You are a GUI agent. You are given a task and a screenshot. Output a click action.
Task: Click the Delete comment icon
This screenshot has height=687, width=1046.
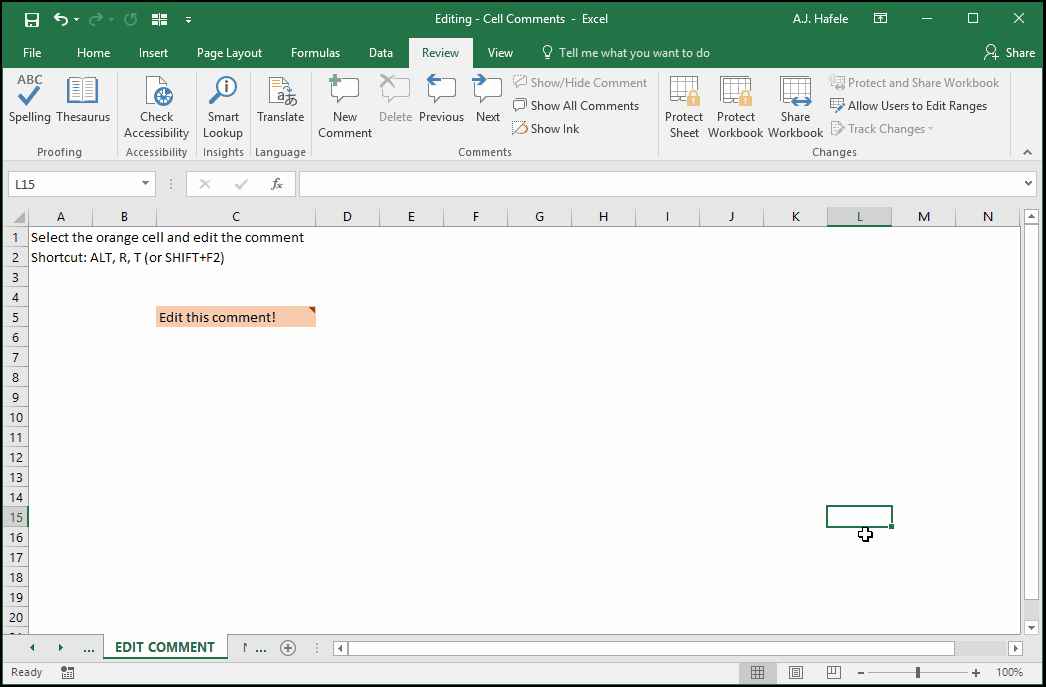[395, 99]
